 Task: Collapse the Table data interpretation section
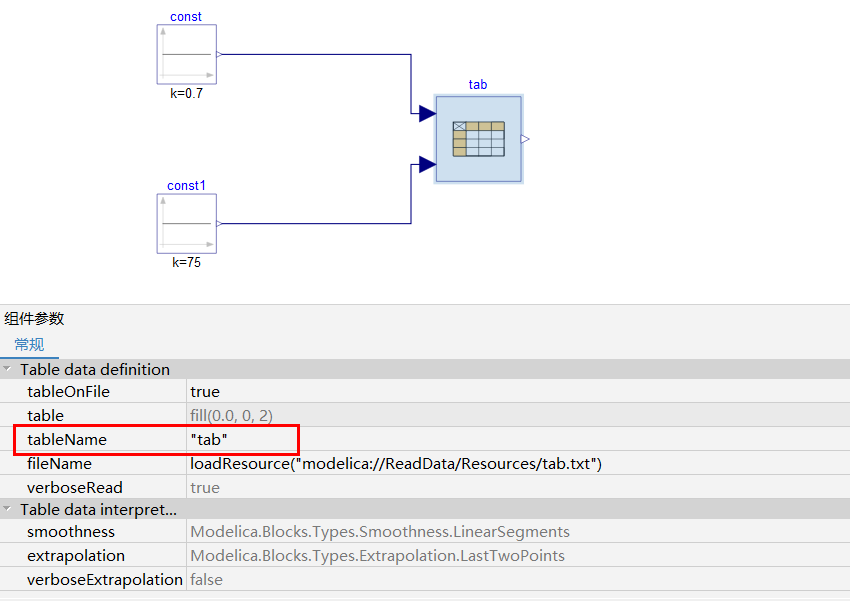tap(8, 510)
